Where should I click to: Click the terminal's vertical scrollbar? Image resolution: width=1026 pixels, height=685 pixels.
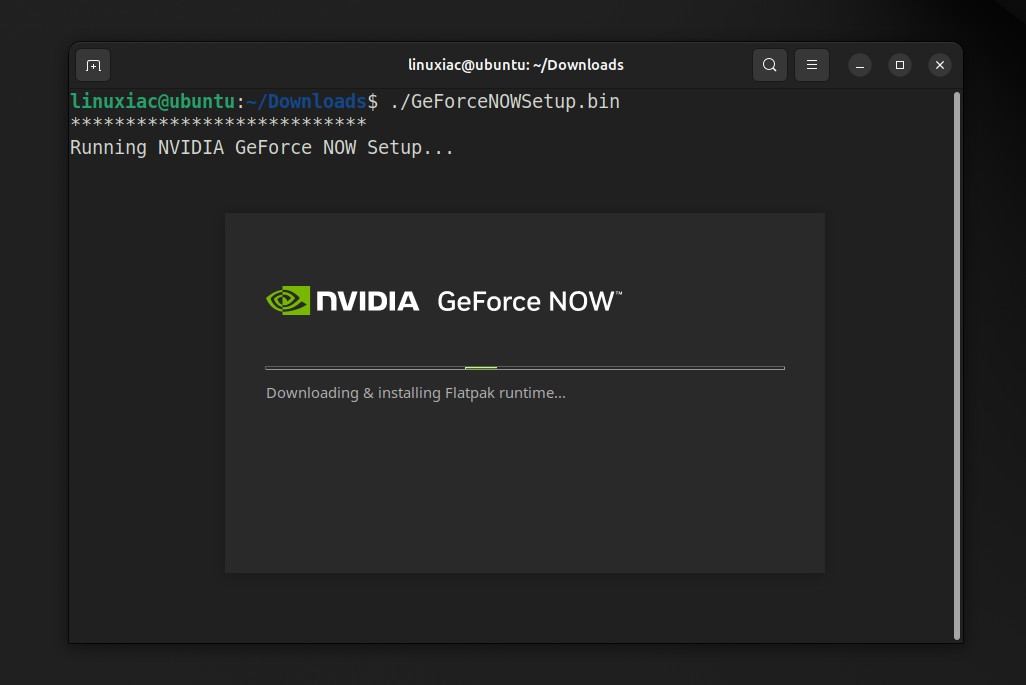point(957,365)
